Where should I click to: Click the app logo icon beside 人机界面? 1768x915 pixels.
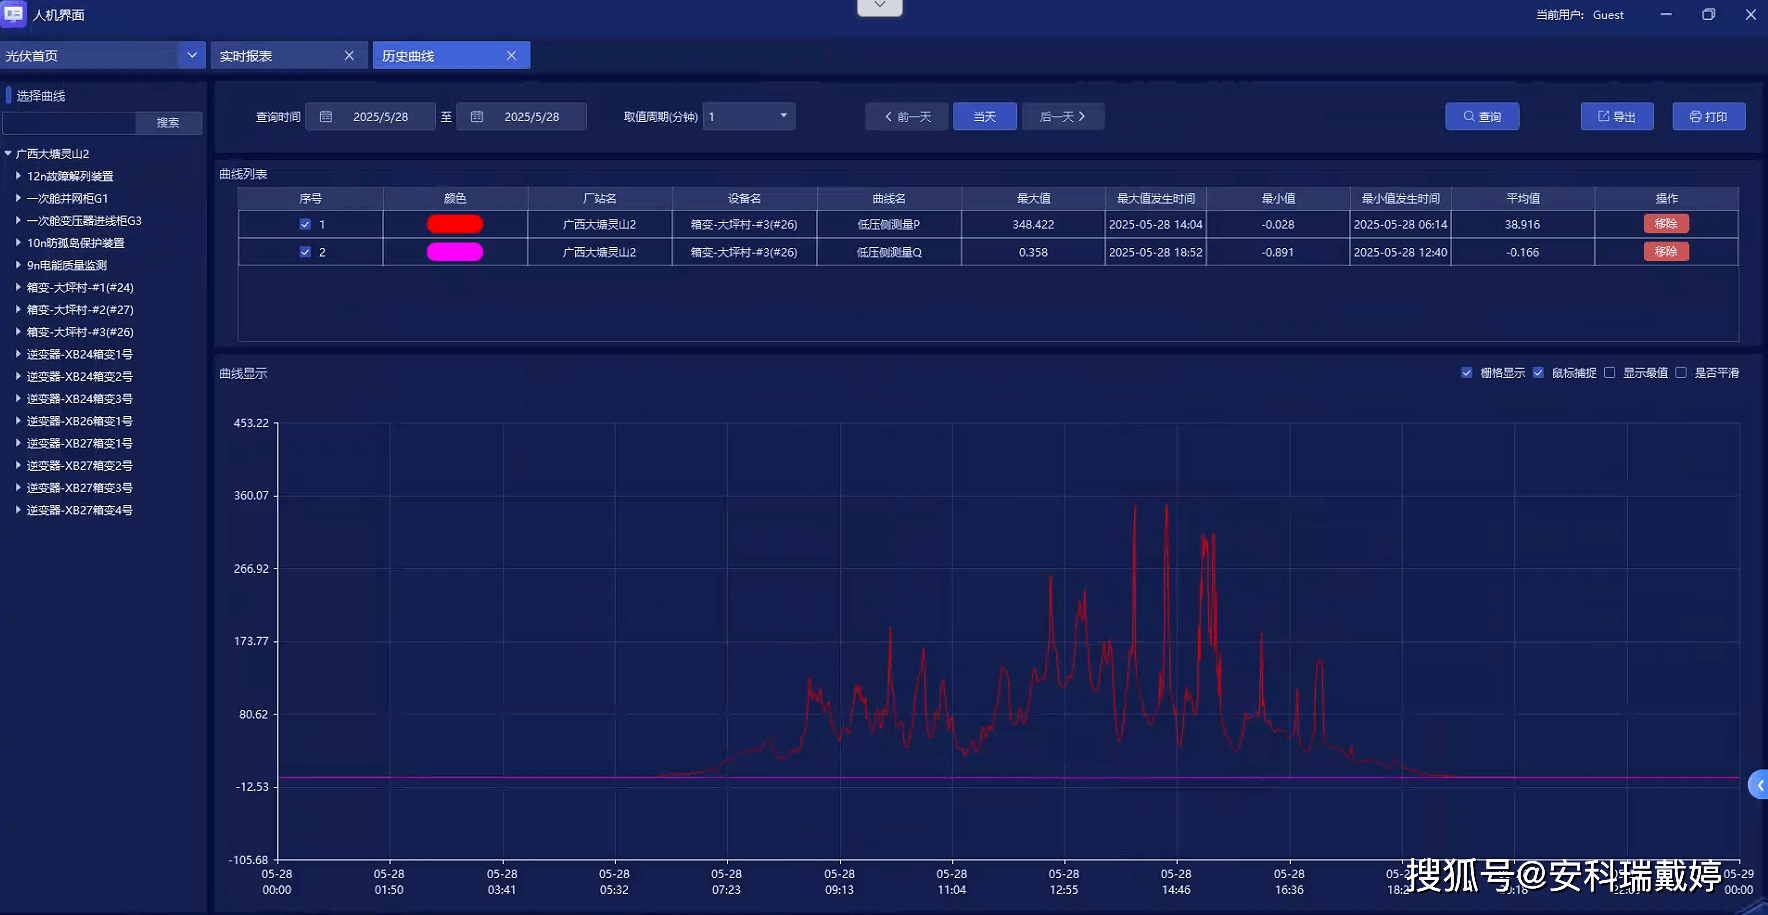(x=14, y=14)
